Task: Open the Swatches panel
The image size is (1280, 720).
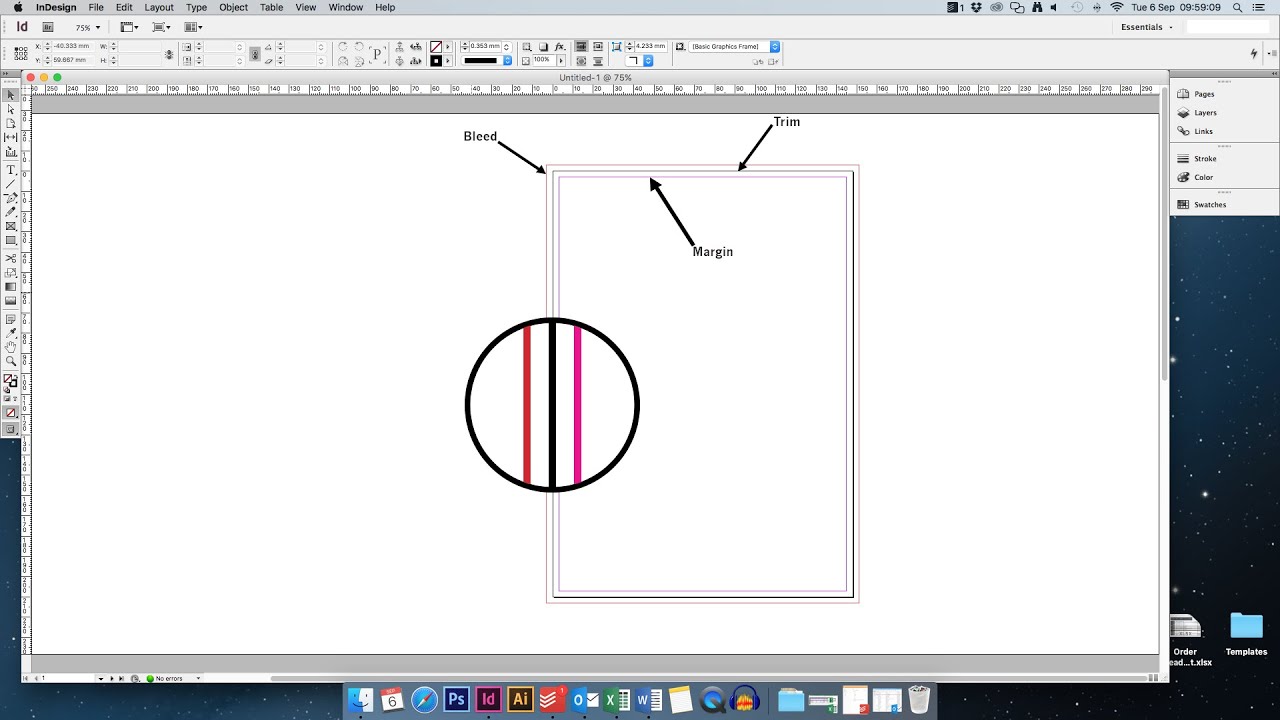Action: click(x=1210, y=205)
